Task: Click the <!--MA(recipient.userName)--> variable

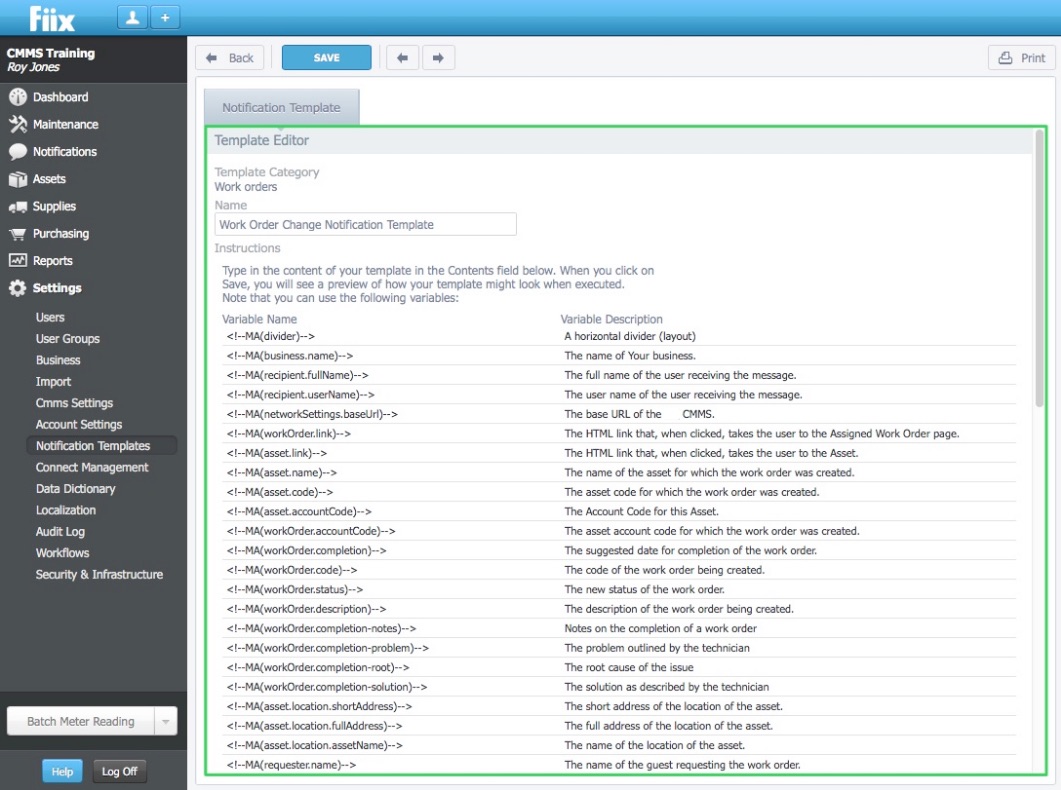Action: coord(300,394)
